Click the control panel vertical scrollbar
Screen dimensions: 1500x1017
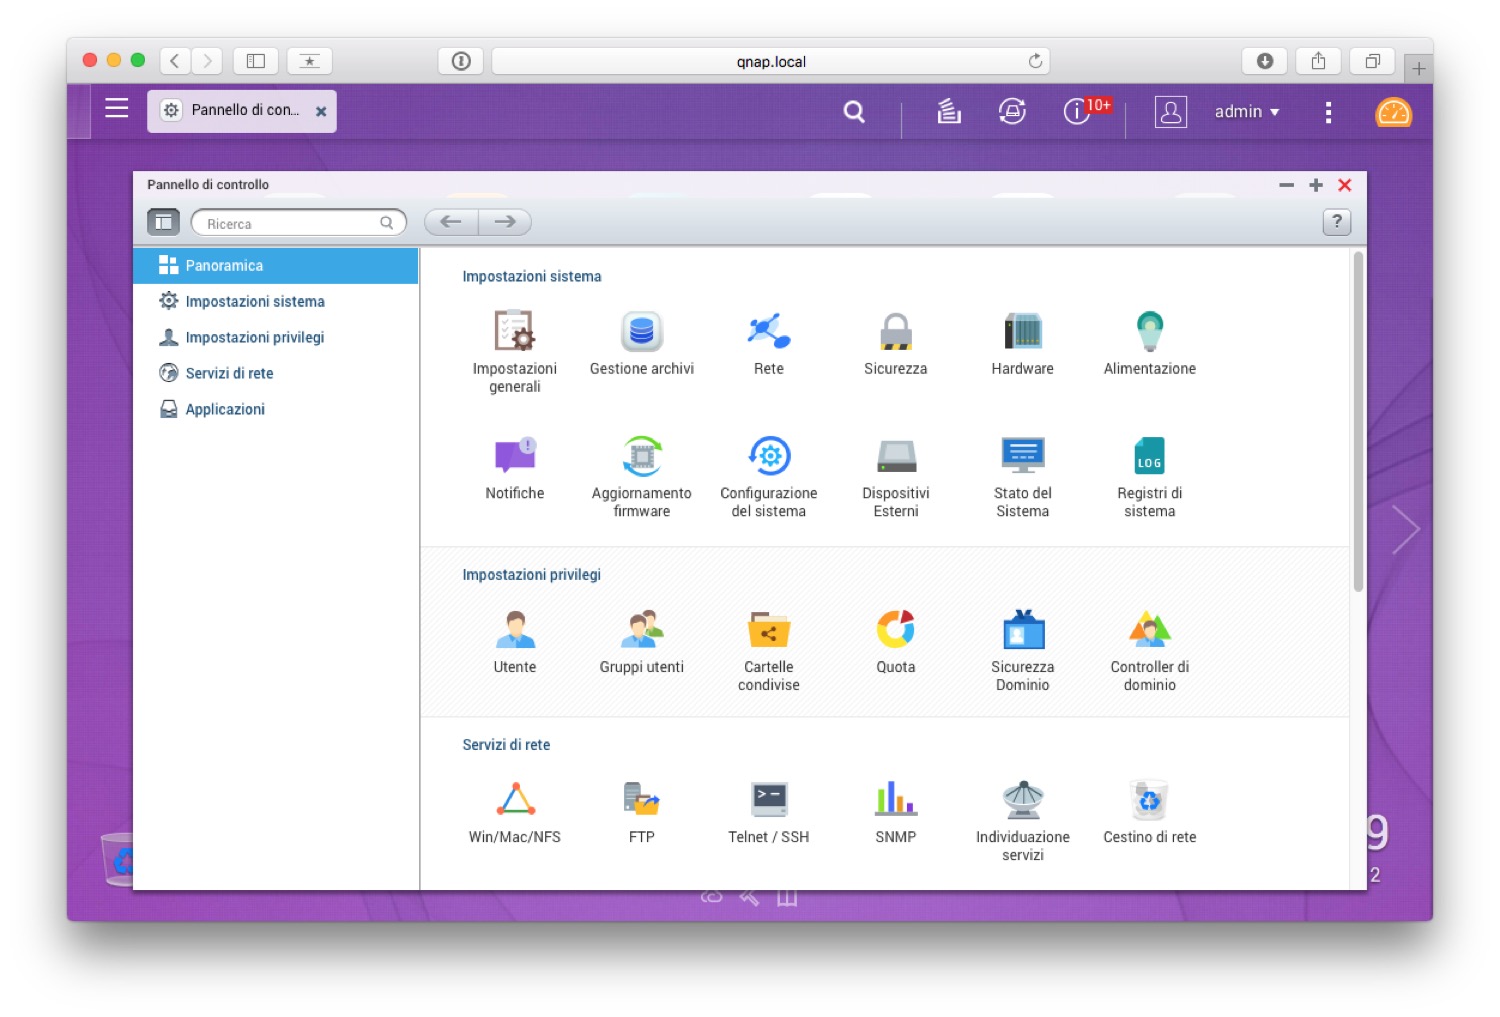coord(1358,422)
